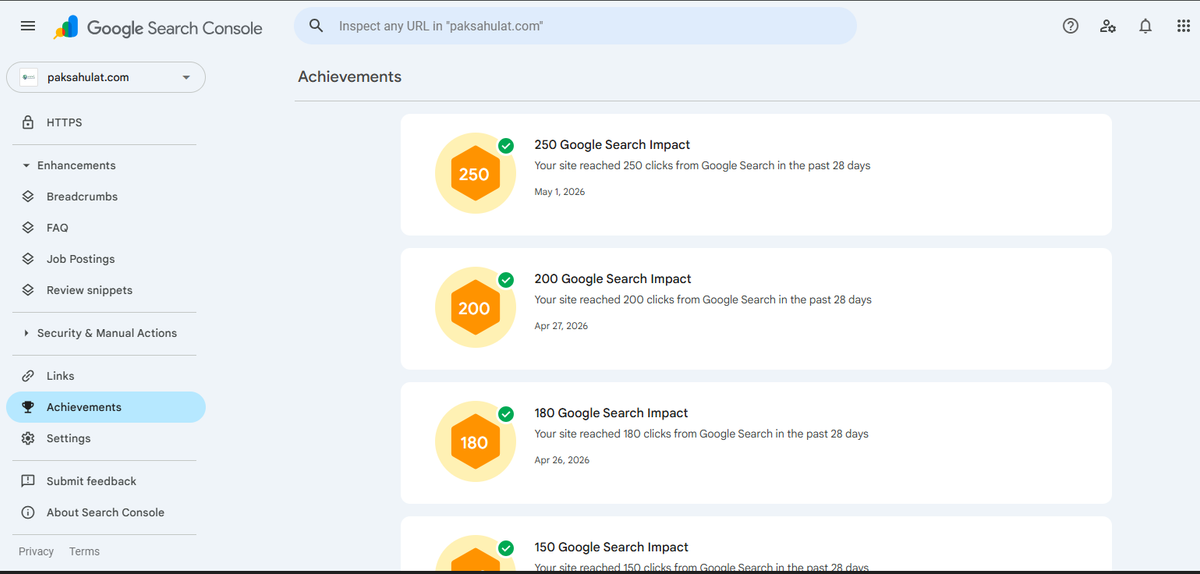Click the Apr 26, 2026 date
Screen dimensions: 1200x574
[x=562, y=460]
